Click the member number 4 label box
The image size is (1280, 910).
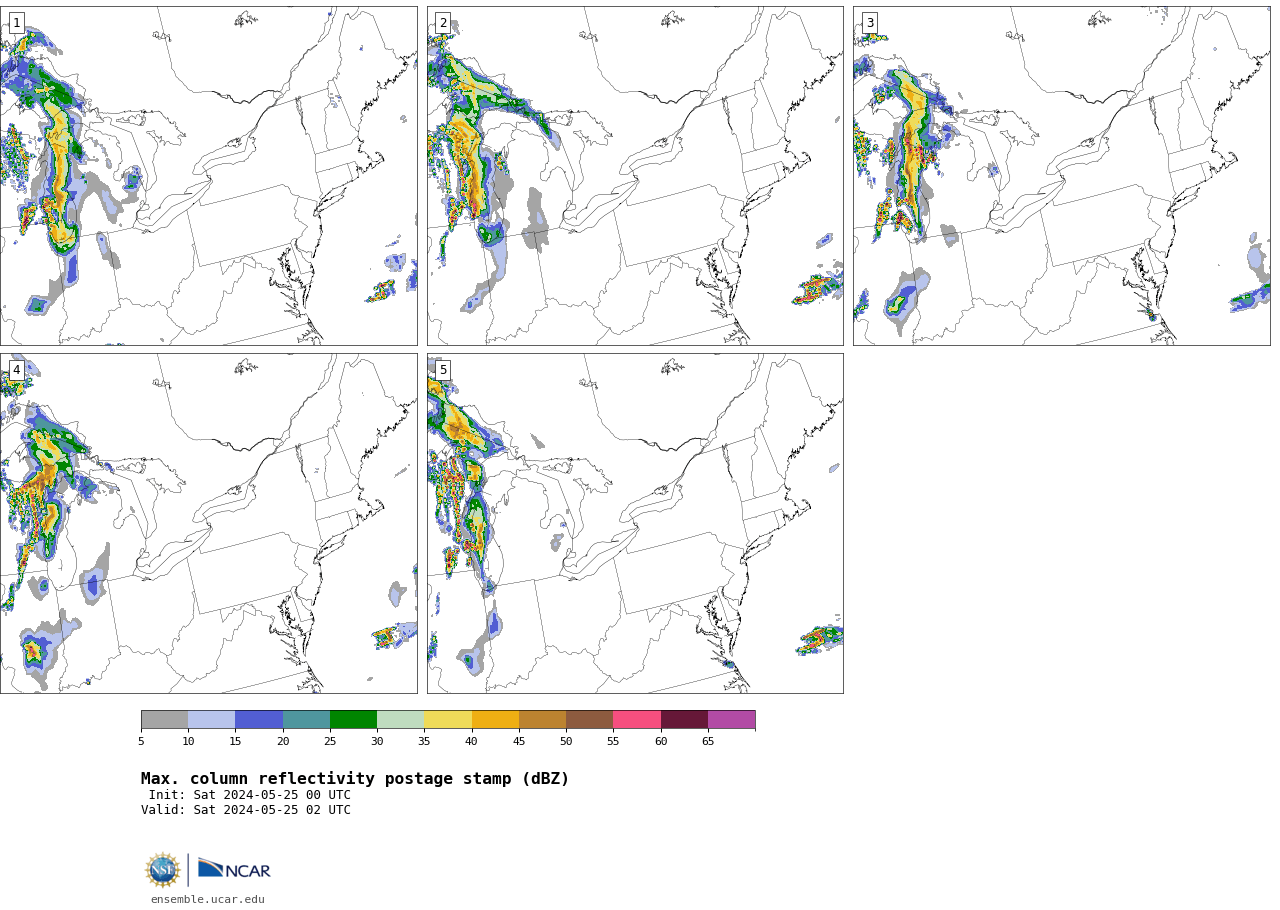click(16, 370)
